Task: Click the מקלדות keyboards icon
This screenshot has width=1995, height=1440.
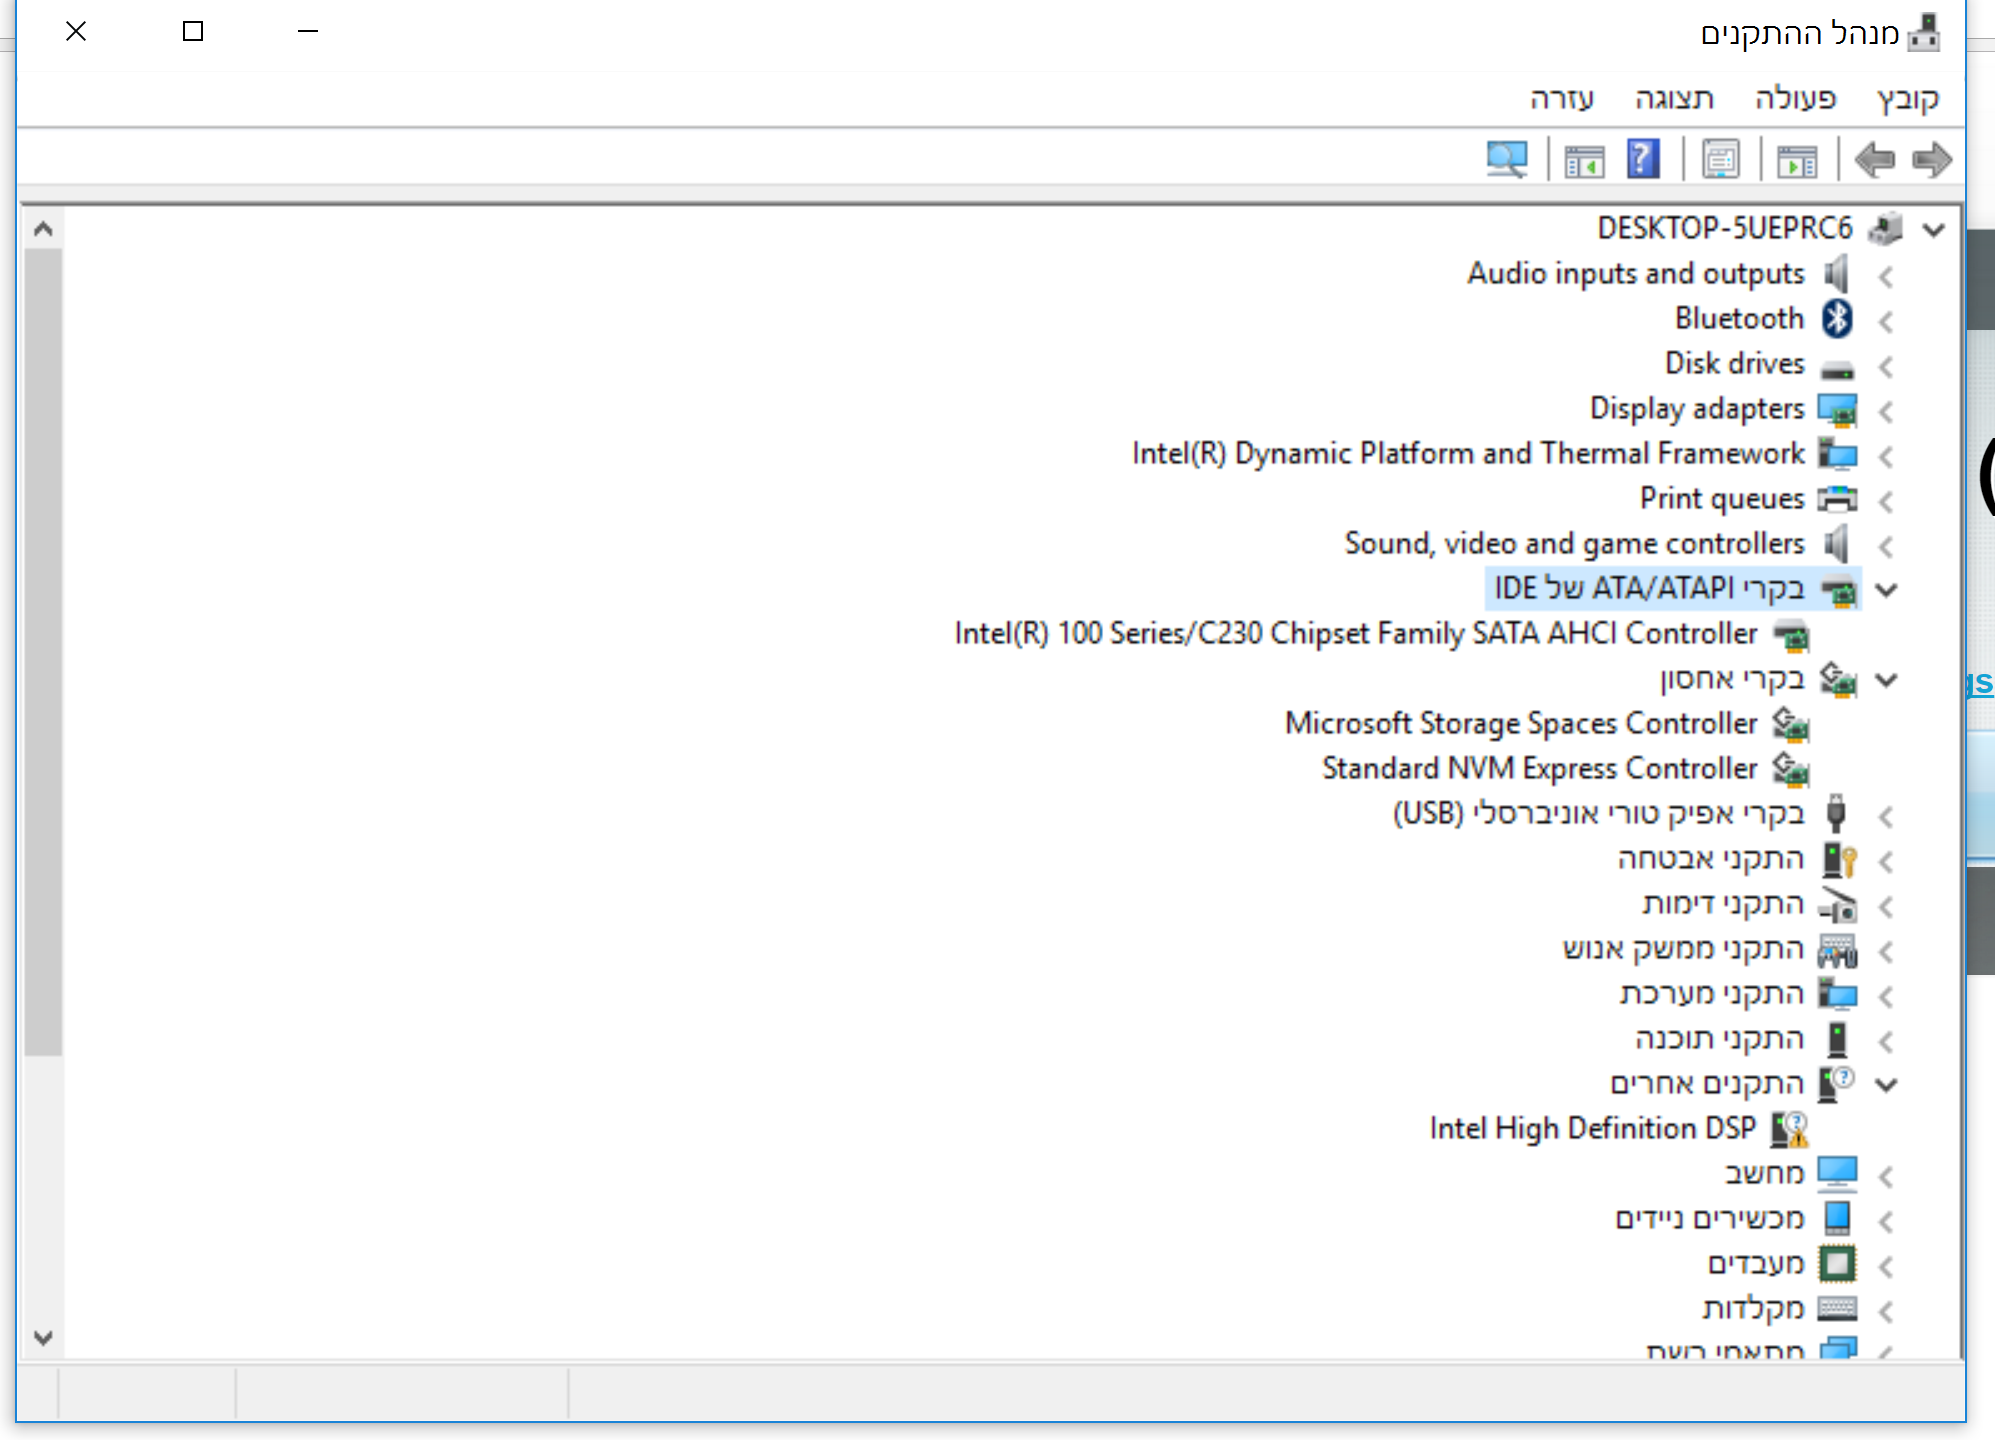Action: pos(1837,1308)
